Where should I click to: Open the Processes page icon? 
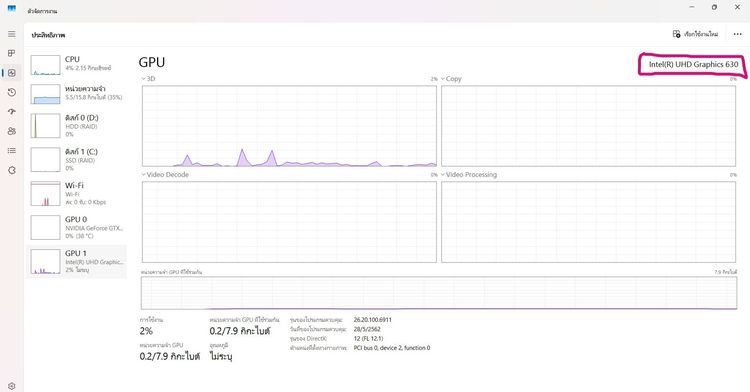11,53
